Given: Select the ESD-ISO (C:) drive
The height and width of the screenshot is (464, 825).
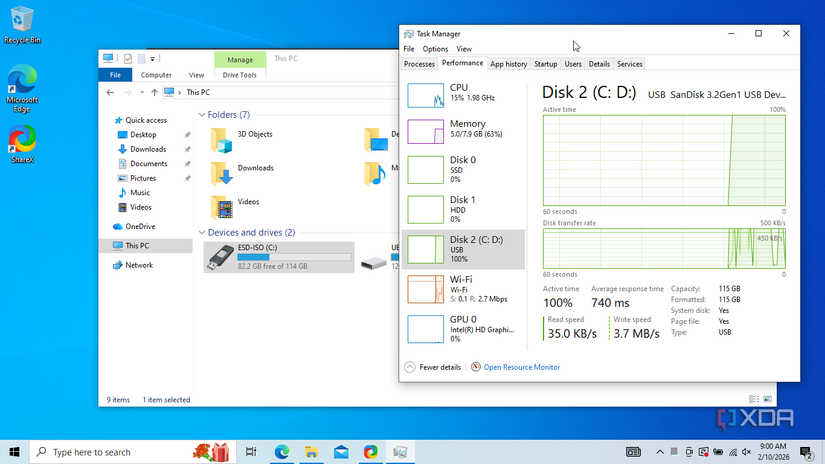Looking at the screenshot, I should [x=279, y=257].
